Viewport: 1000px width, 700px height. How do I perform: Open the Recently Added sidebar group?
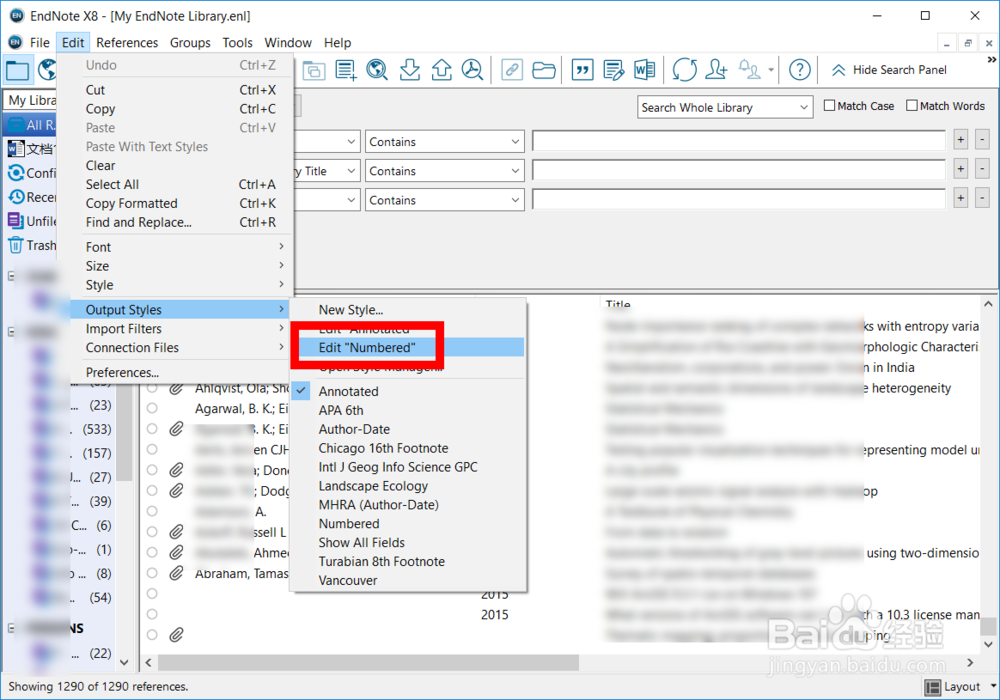coord(31,198)
